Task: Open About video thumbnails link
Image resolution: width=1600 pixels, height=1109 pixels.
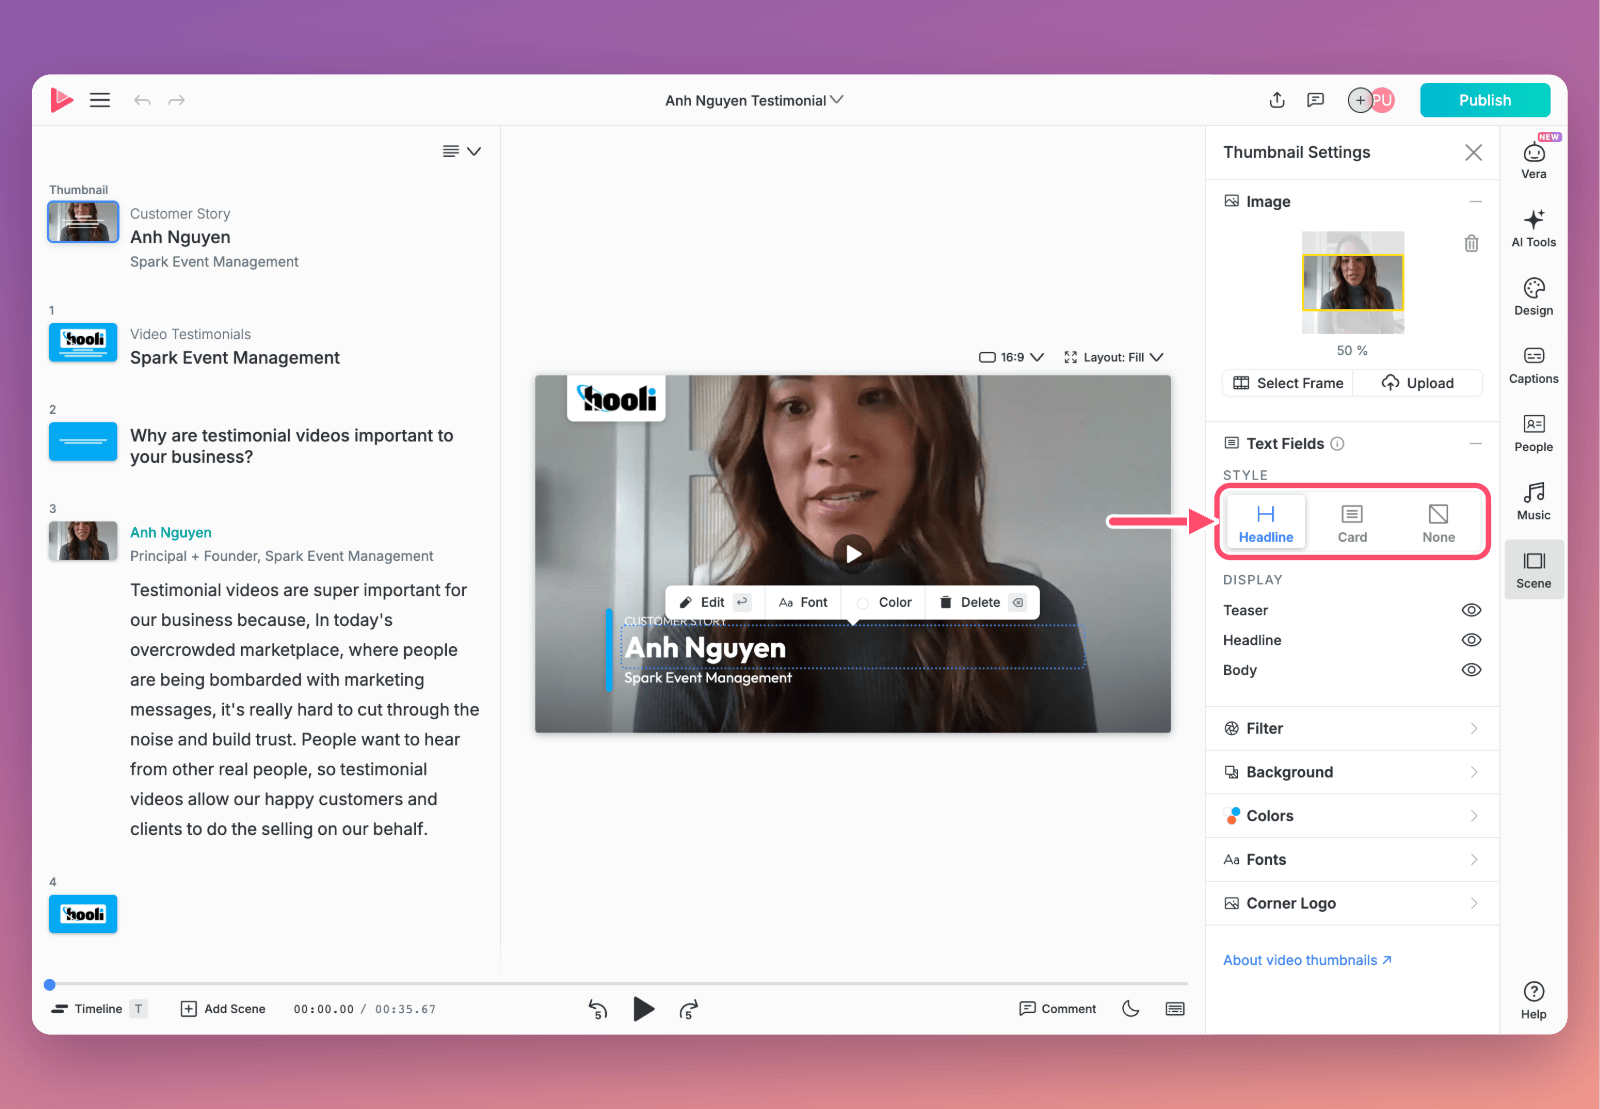Action: tap(1307, 960)
